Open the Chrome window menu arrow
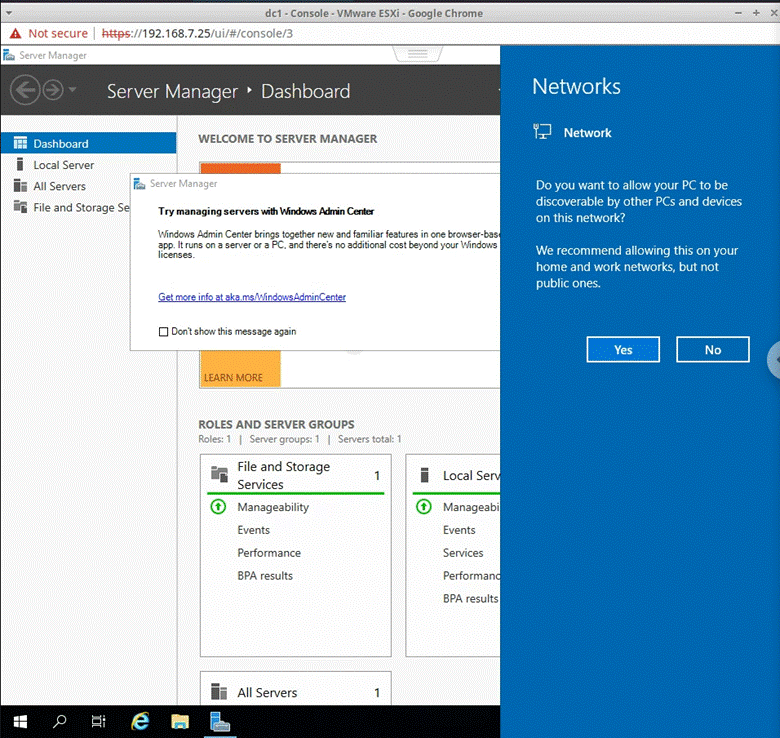 point(8,13)
